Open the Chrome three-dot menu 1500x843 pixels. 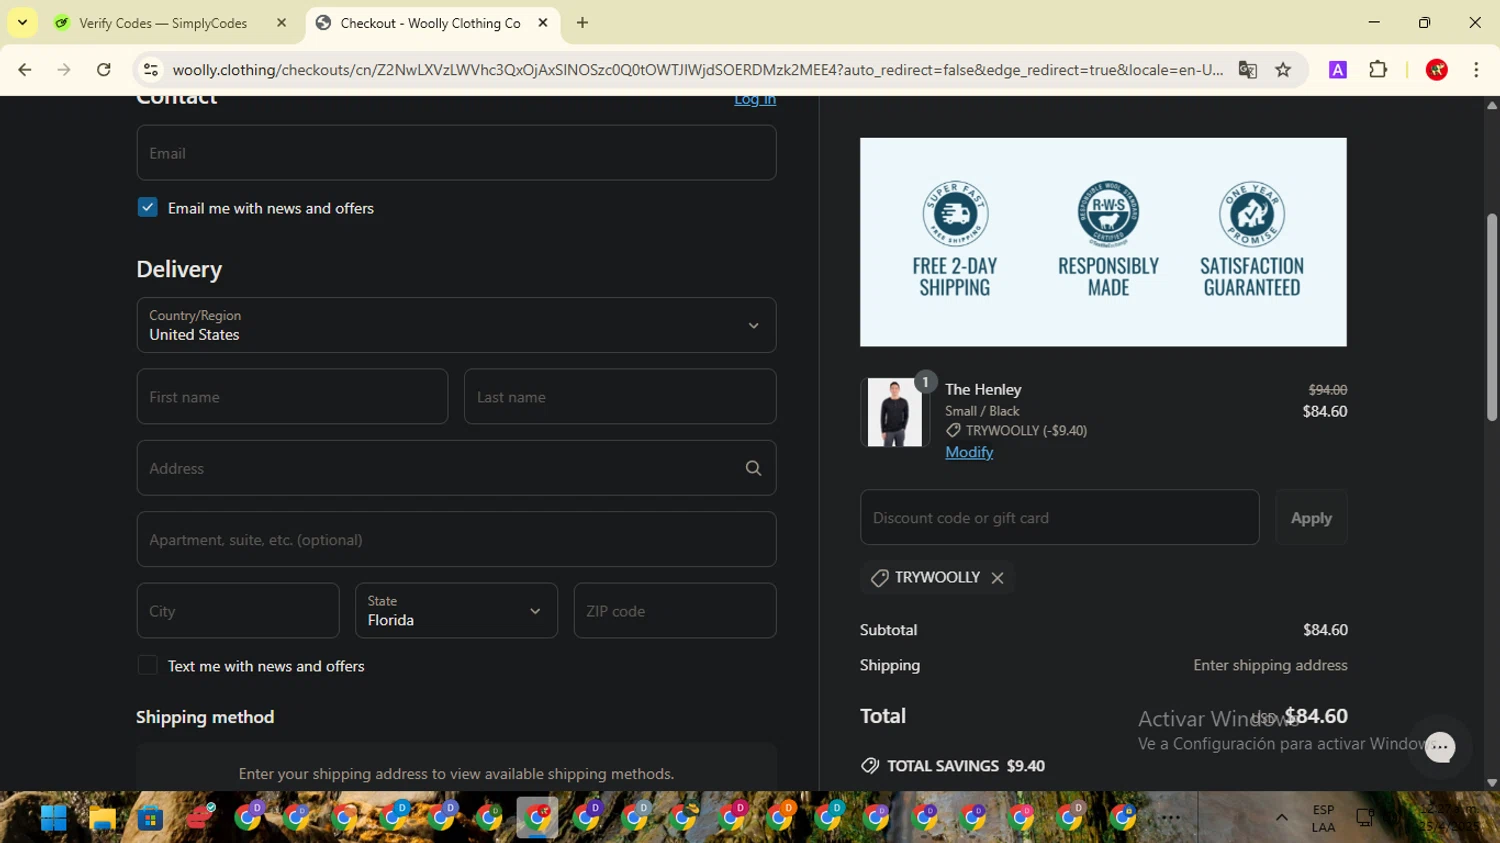(x=1476, y=69)
